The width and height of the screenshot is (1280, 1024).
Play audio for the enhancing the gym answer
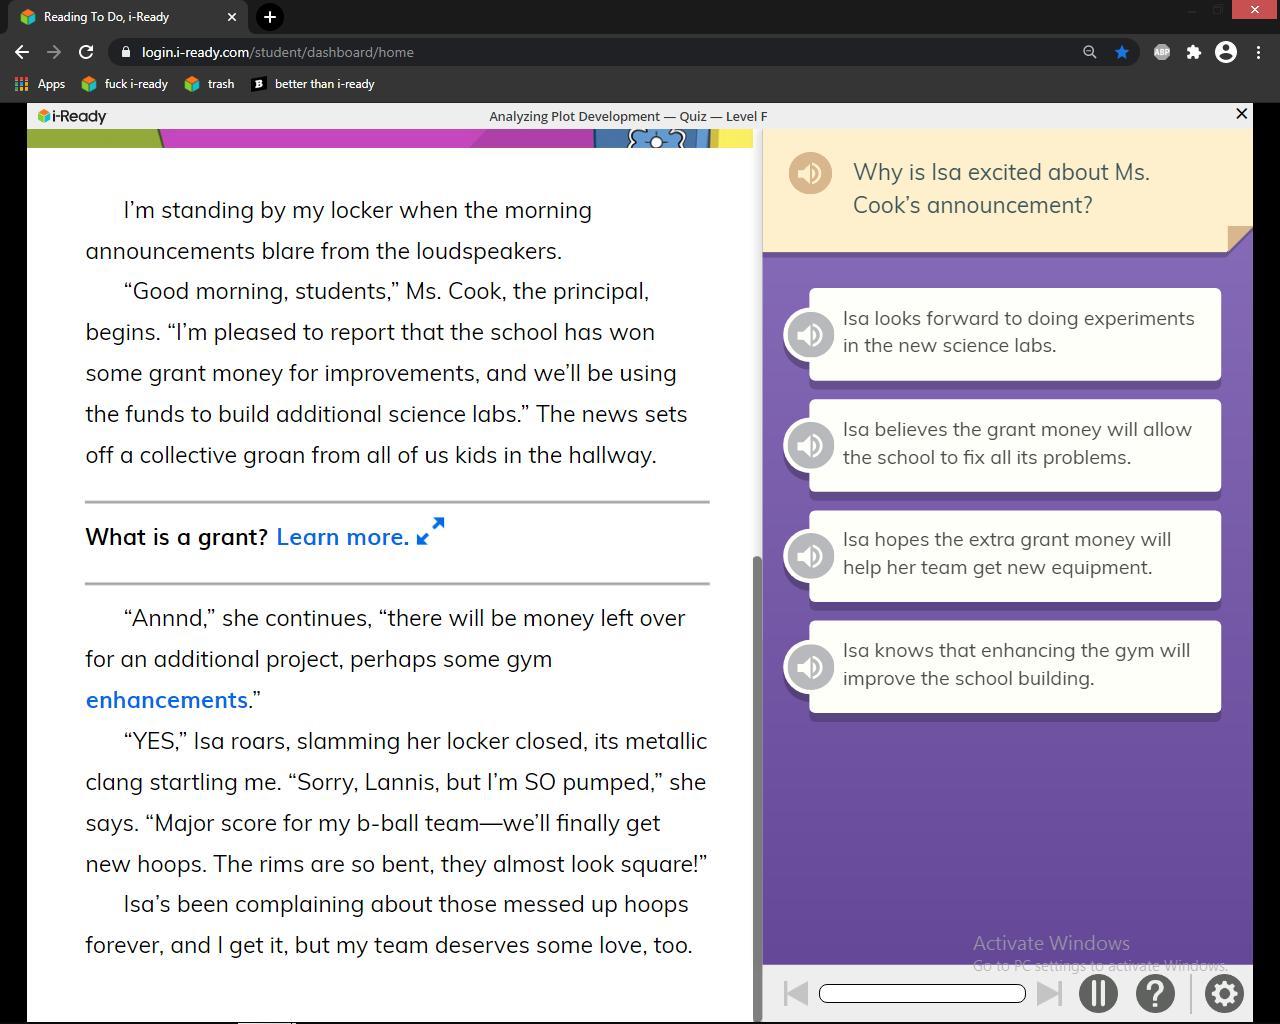[810, 667]
